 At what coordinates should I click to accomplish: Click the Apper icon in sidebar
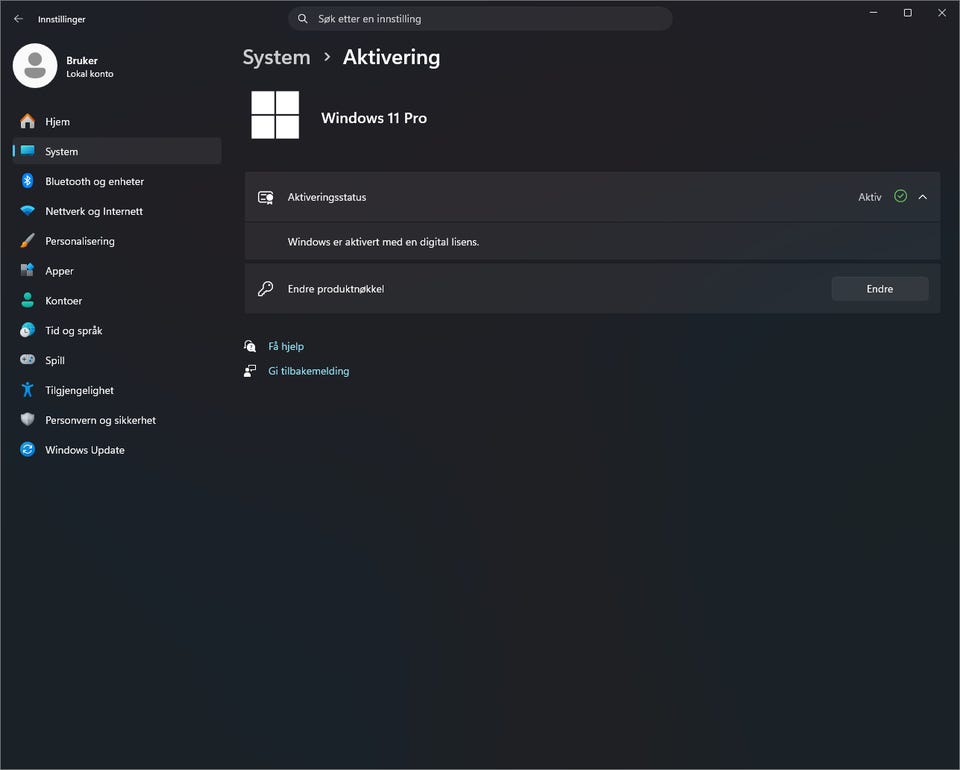[28, 270]
